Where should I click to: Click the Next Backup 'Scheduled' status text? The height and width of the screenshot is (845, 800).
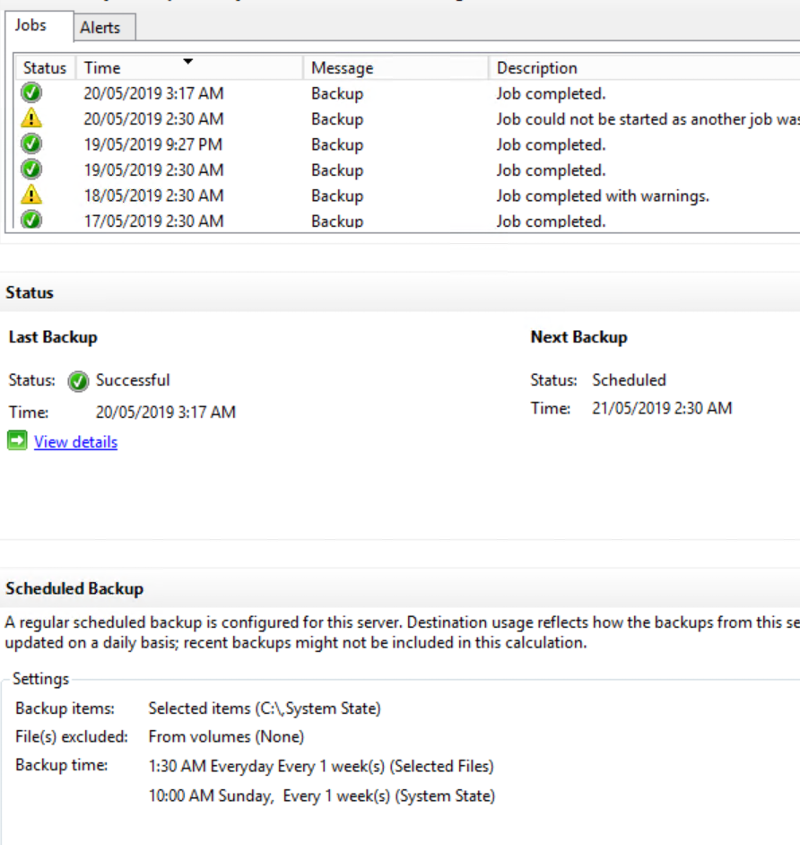pyautogui.click(x=629, y=380)
